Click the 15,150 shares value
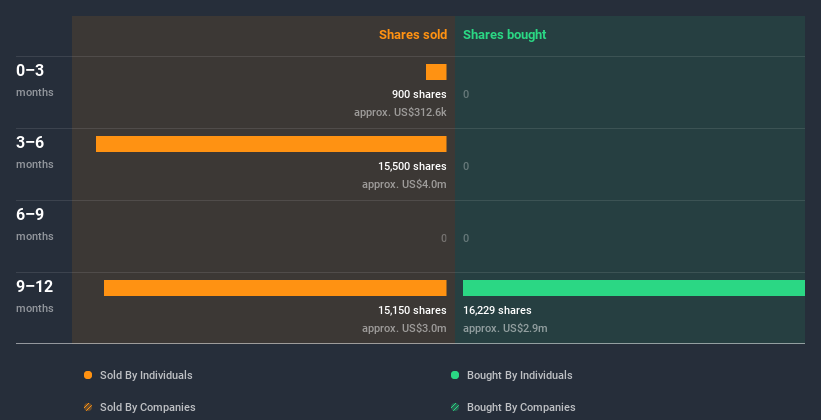This screenshot has height=420, width=821. coord(413,310)
